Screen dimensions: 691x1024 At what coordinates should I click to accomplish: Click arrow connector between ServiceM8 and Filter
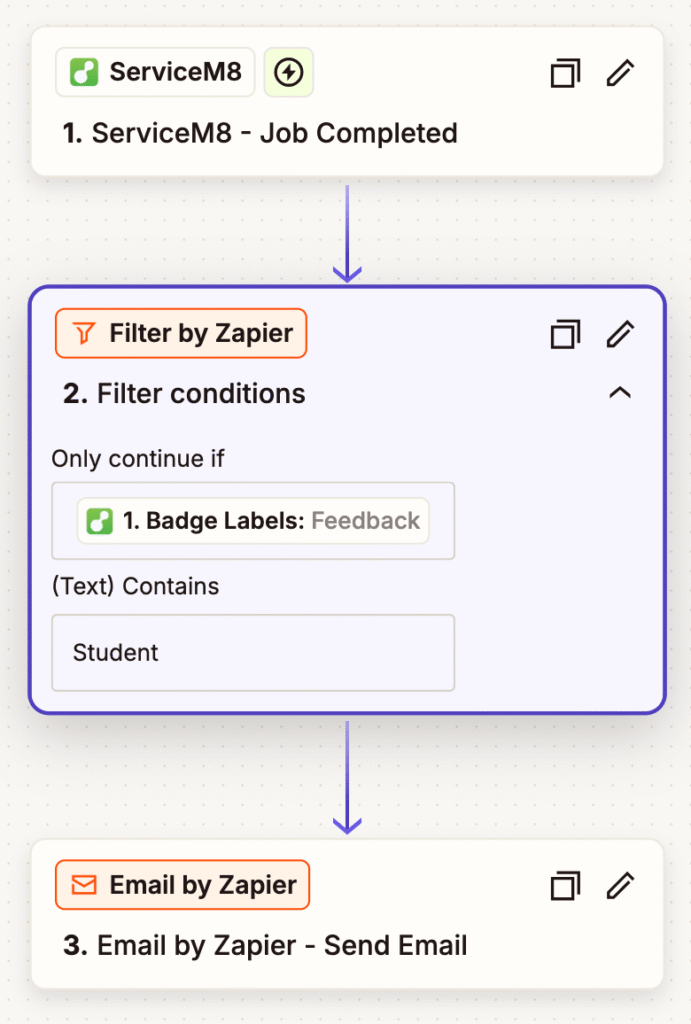pyautogui.click(x=347, y=232)
